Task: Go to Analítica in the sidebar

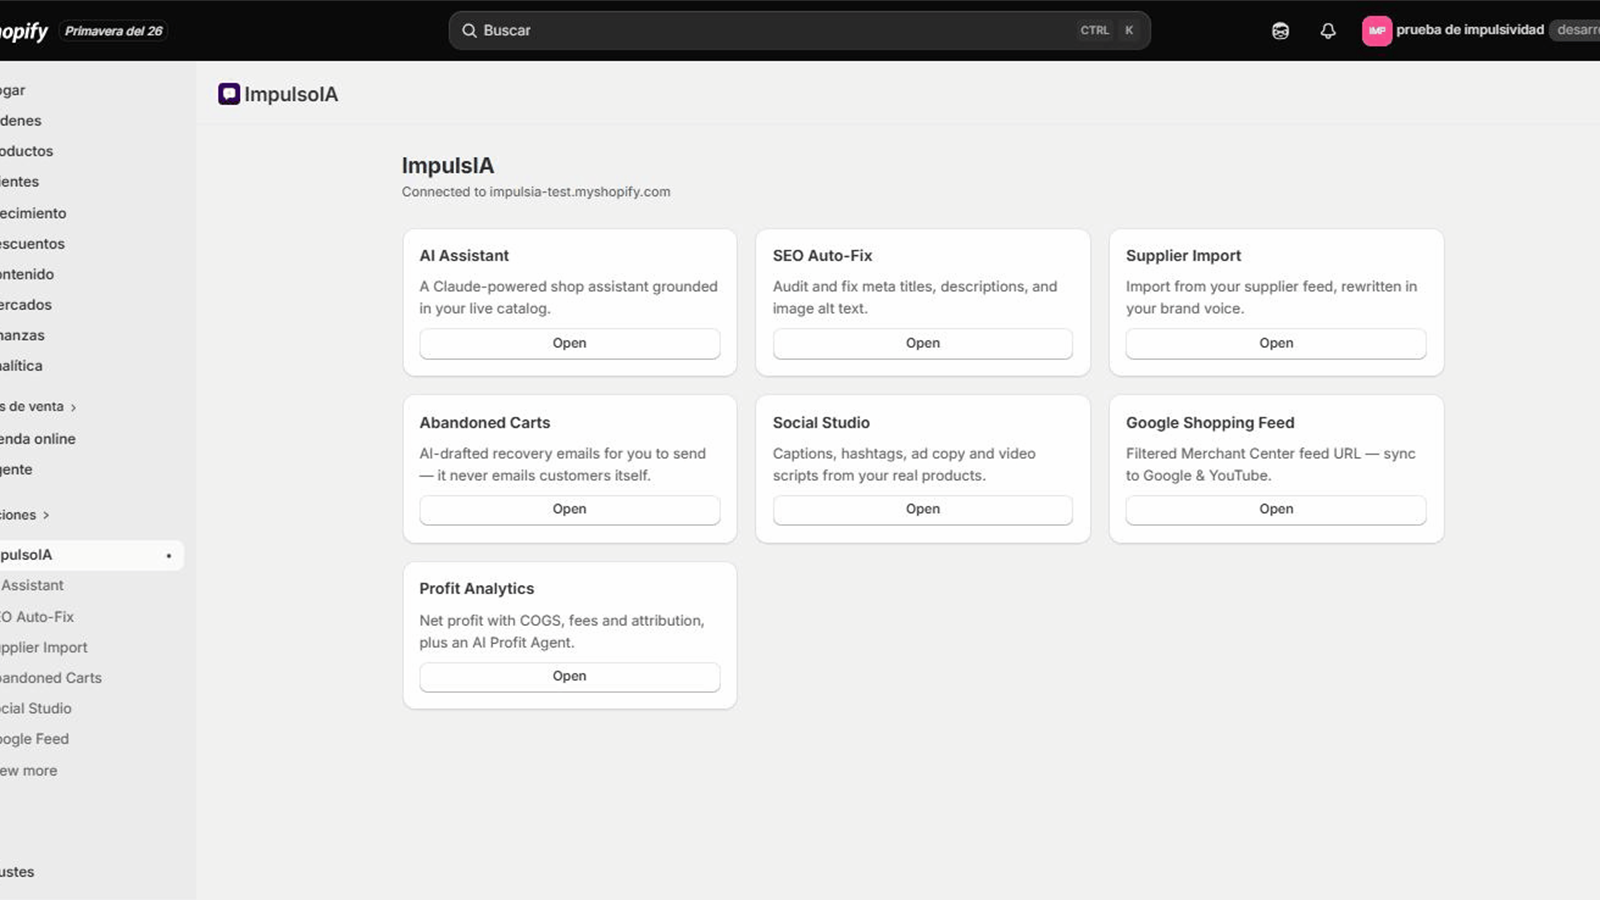Action: pos(21,366)
